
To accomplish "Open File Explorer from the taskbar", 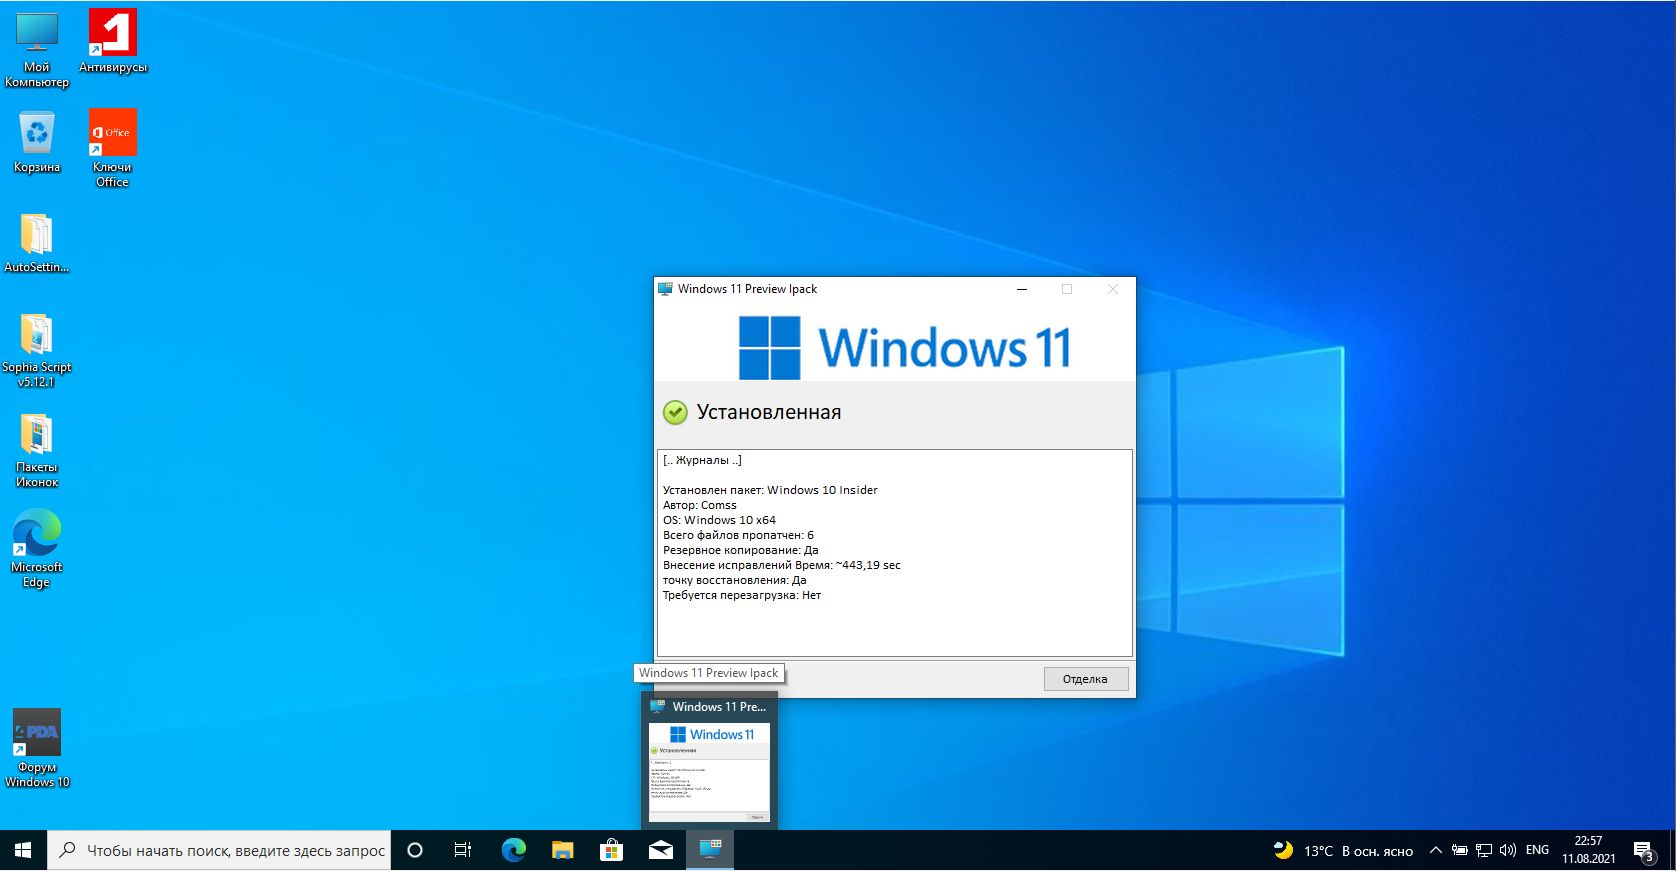I will (x=562, y=850).
